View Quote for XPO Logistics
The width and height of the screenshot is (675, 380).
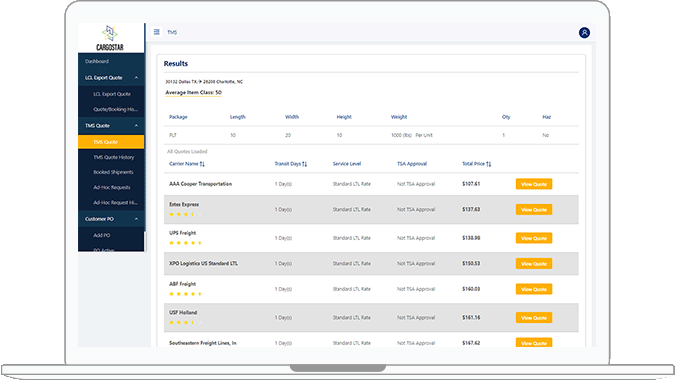(534, 263)
